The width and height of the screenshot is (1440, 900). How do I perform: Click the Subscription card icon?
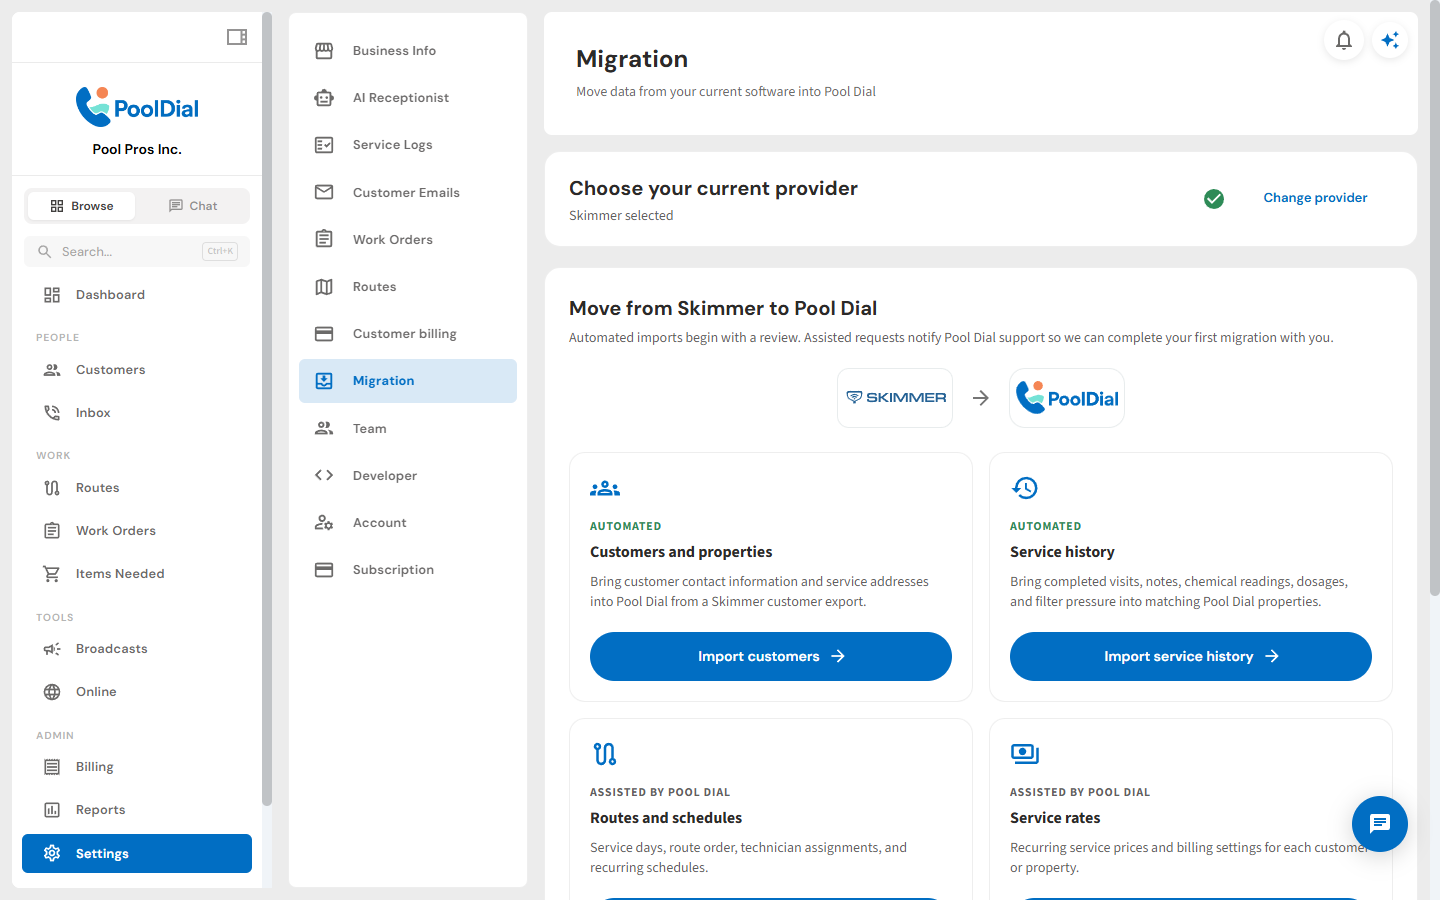coord(324,570)
